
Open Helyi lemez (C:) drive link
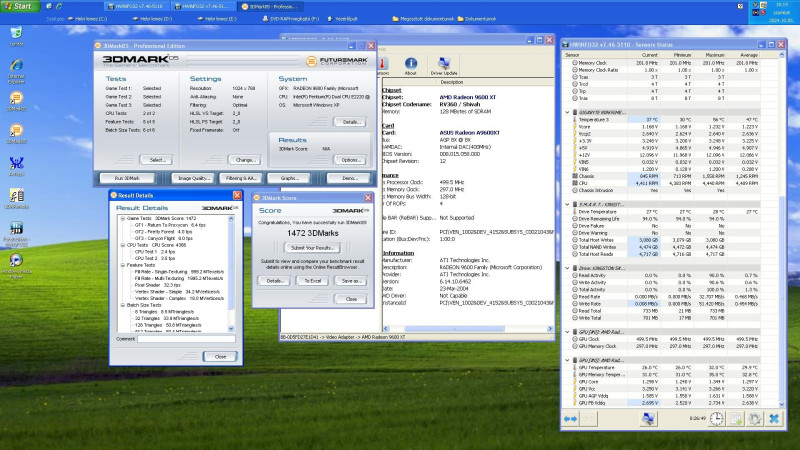88,19
